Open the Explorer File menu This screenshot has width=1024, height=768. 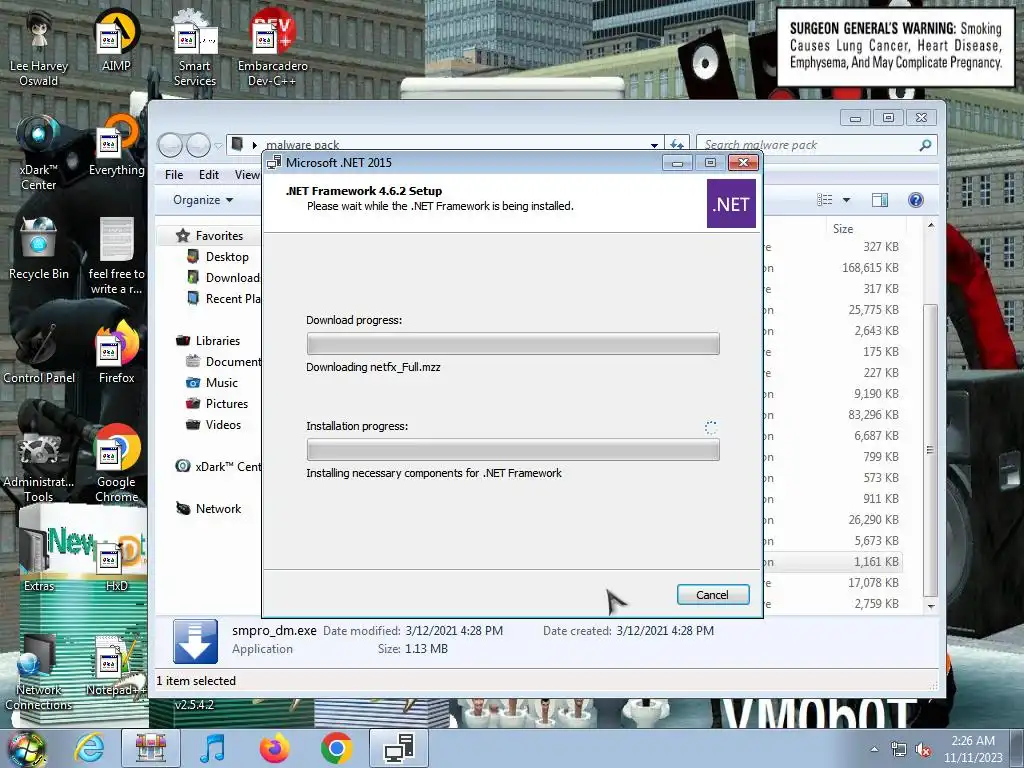pos(174,174)
